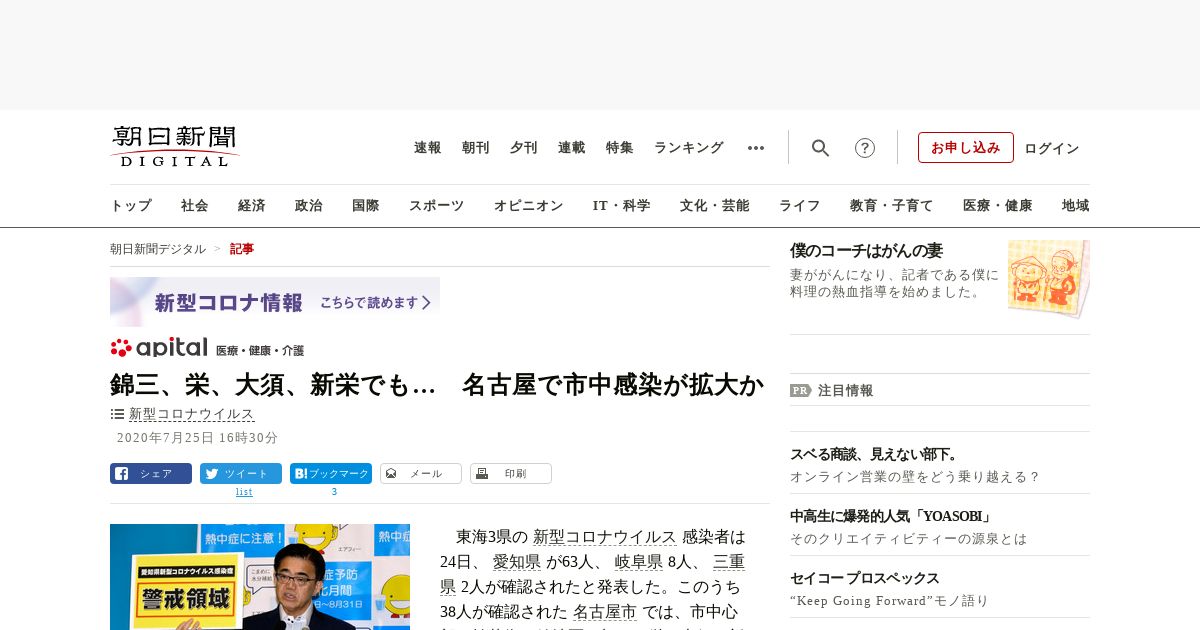This screenshot has width=1200, height=630.
Task: Click the 朝日新聞デジタル breadcrumb link
Action: coord(158,249)
